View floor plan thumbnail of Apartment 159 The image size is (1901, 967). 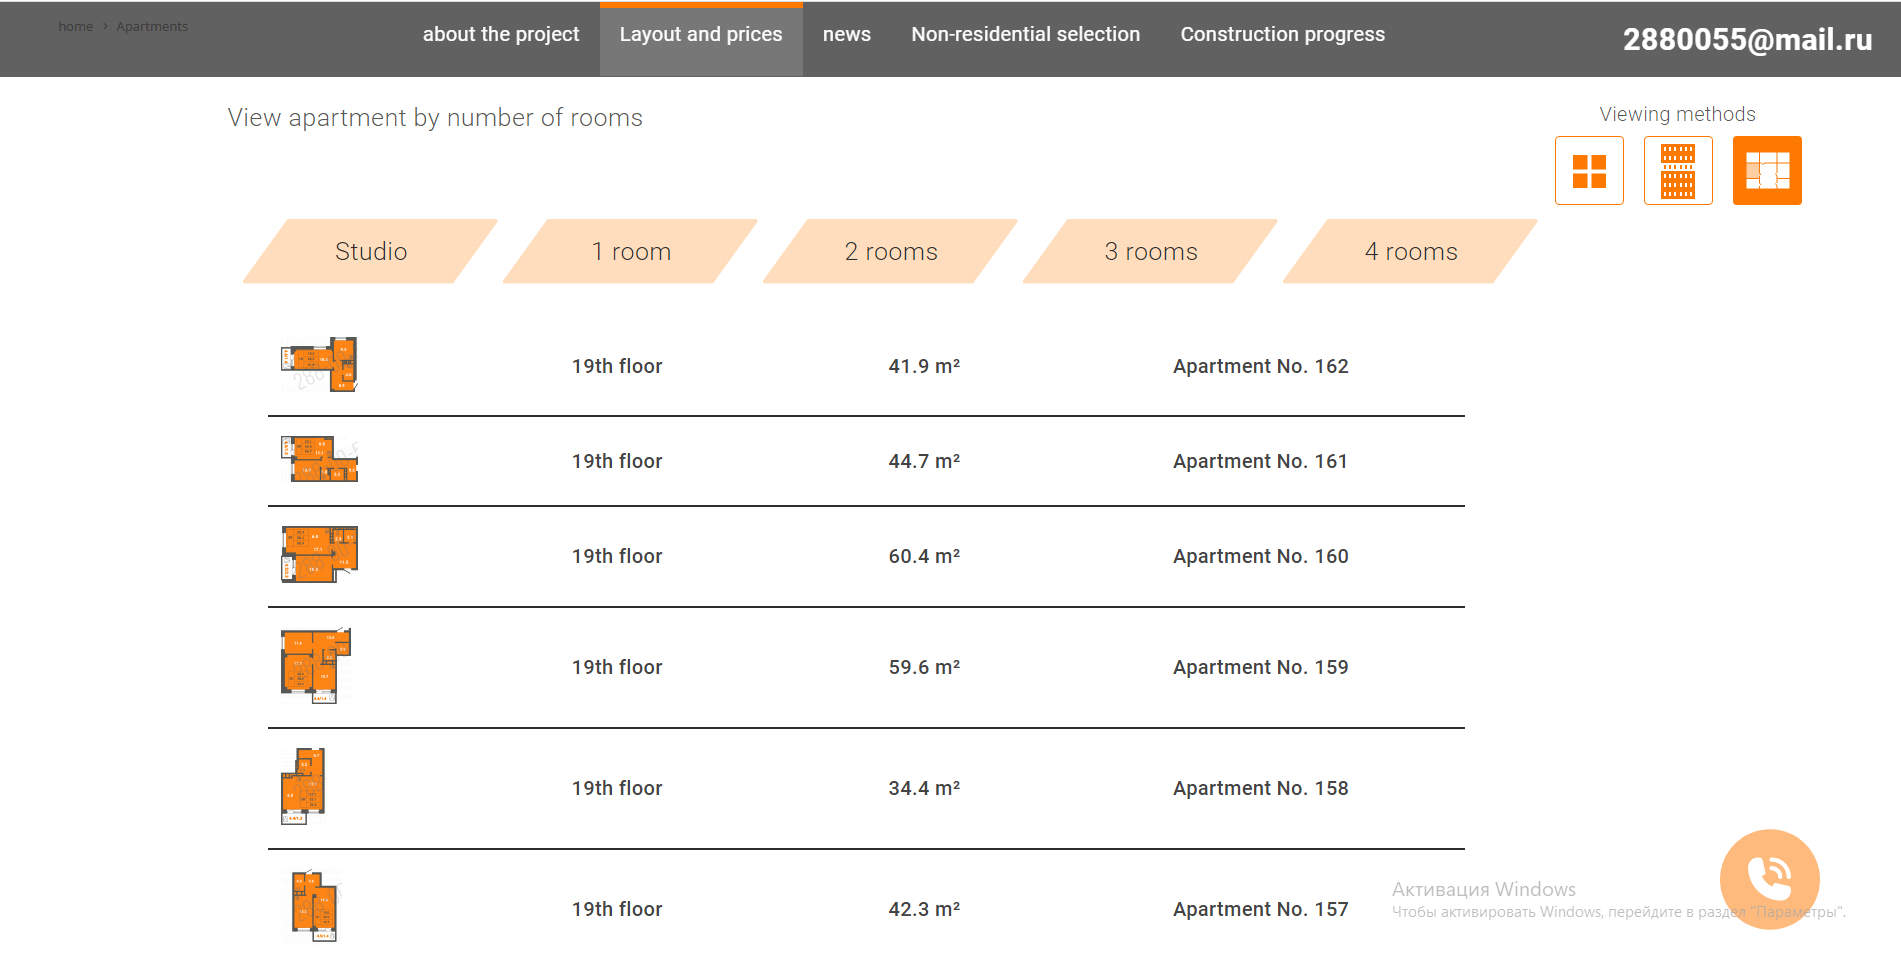point(316,666)
